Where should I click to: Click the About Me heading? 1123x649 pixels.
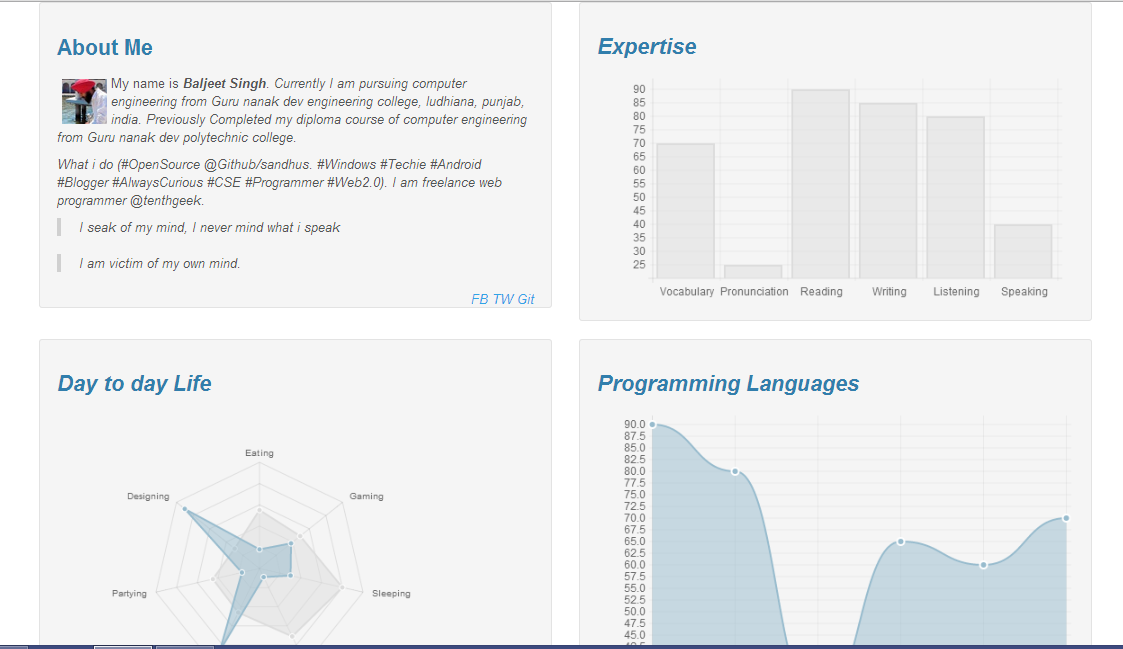tap(105, 47)
